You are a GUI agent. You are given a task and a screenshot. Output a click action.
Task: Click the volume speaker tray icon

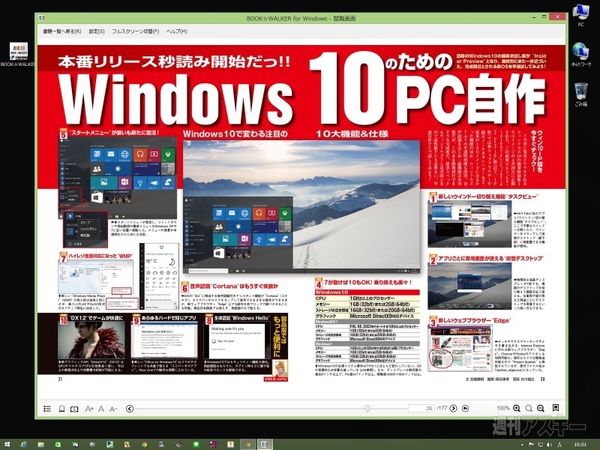[549, 444]
